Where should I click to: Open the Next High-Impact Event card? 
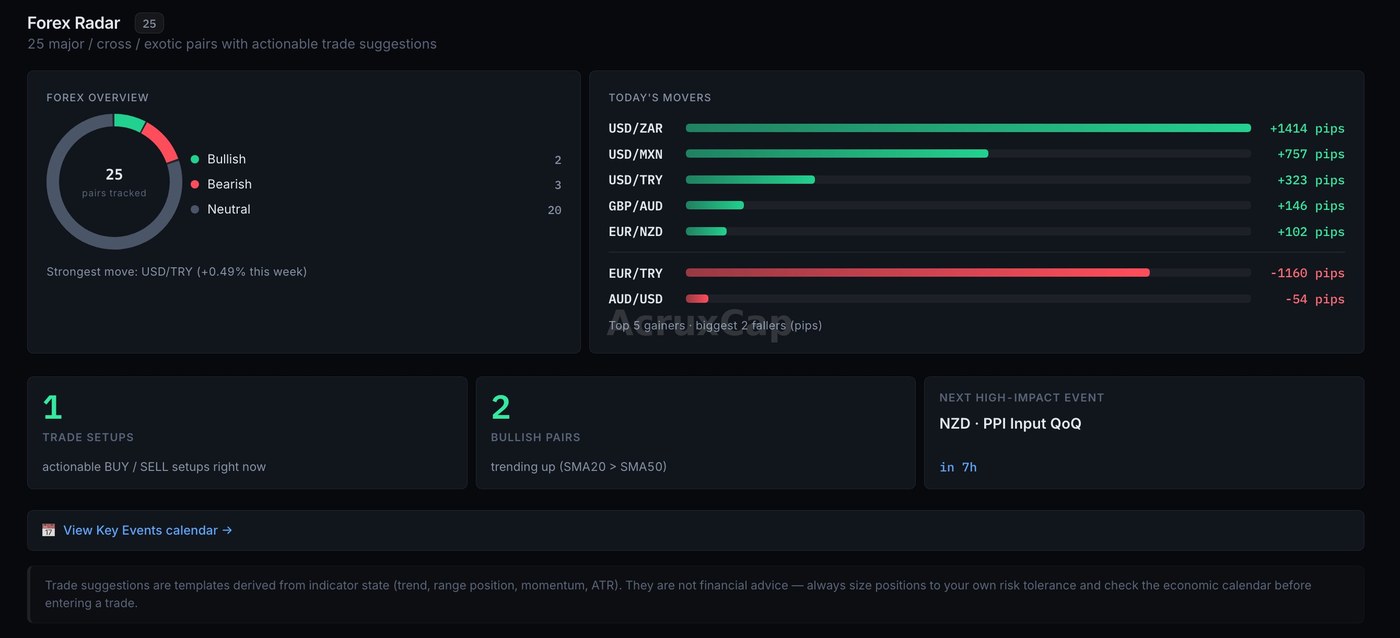point(1144,432)
